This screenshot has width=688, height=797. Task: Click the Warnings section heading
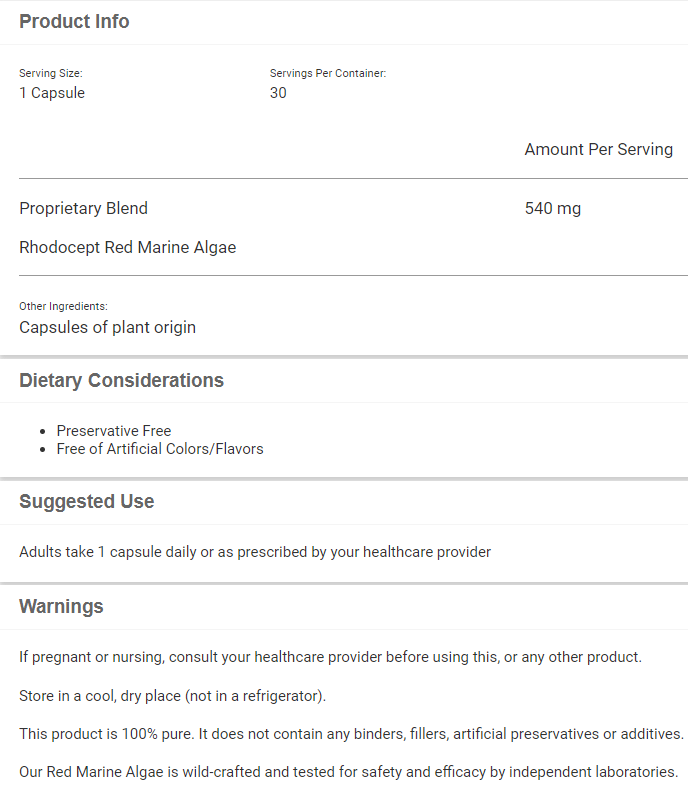61,606
